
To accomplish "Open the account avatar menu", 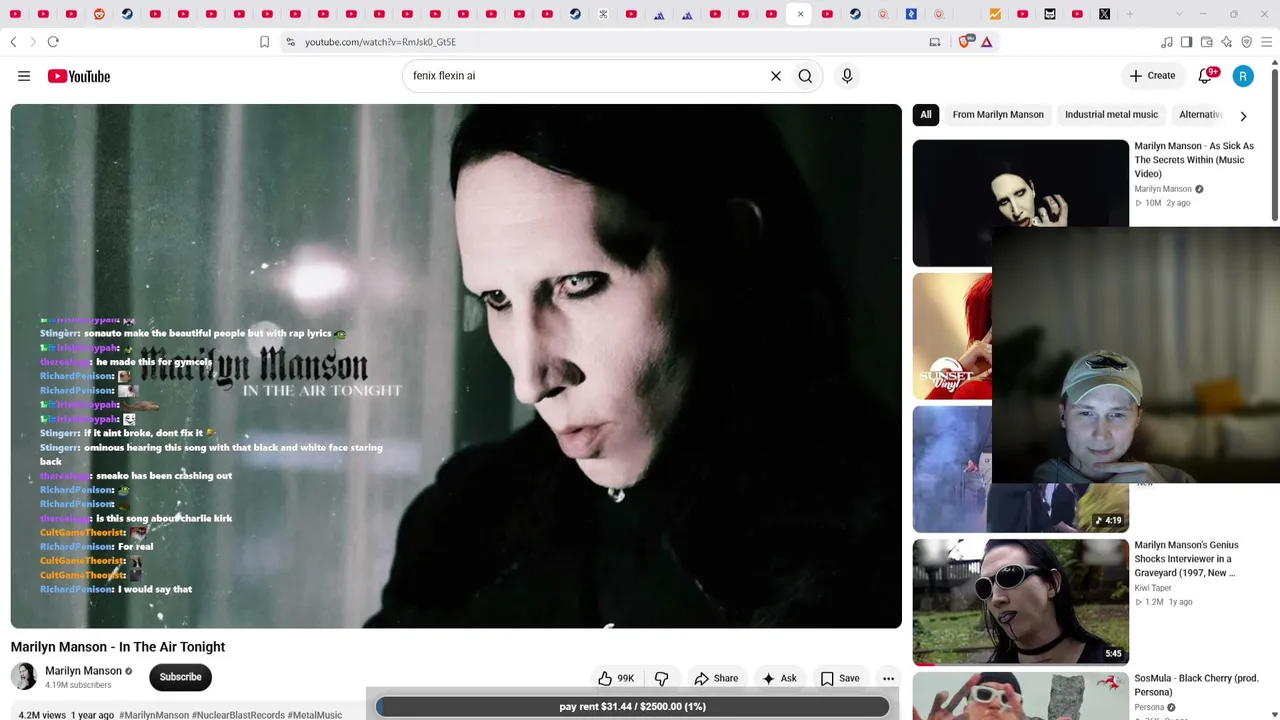I will click(x=1243, y=76).
